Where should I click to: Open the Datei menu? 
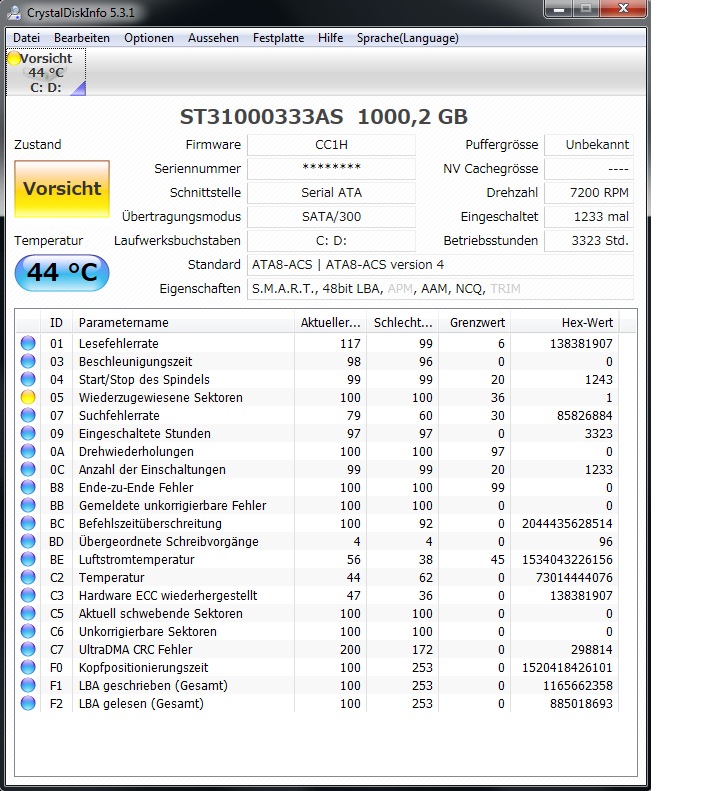(x=26, y=38)
